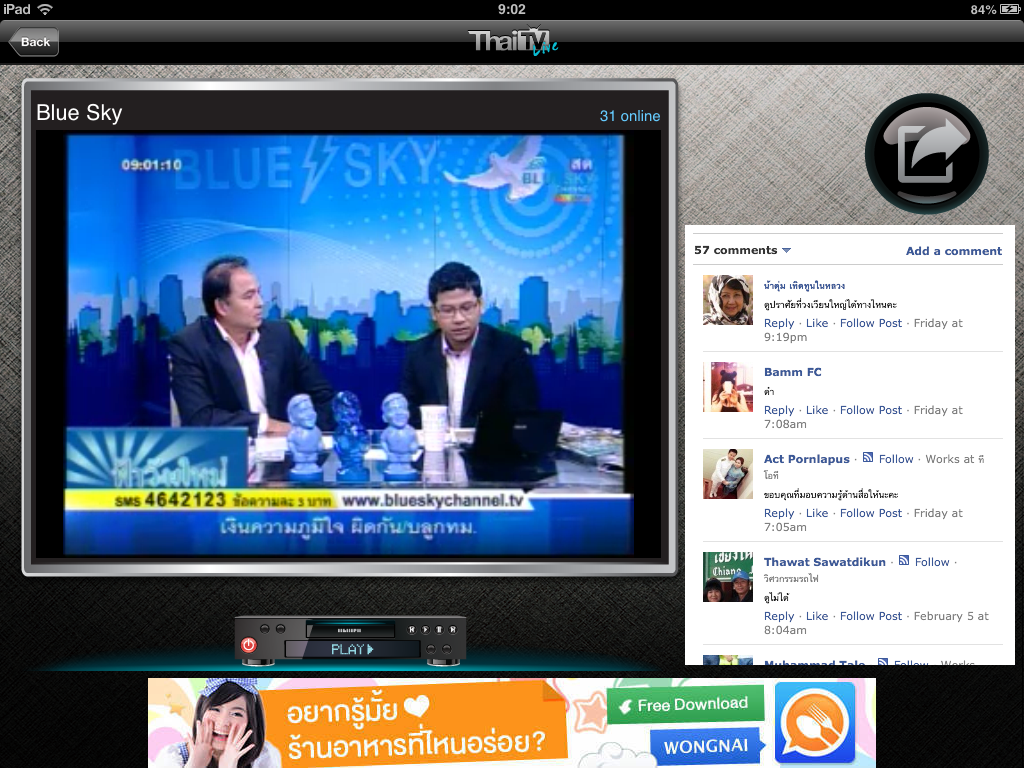Tap the small play button on player

point(425,630)
